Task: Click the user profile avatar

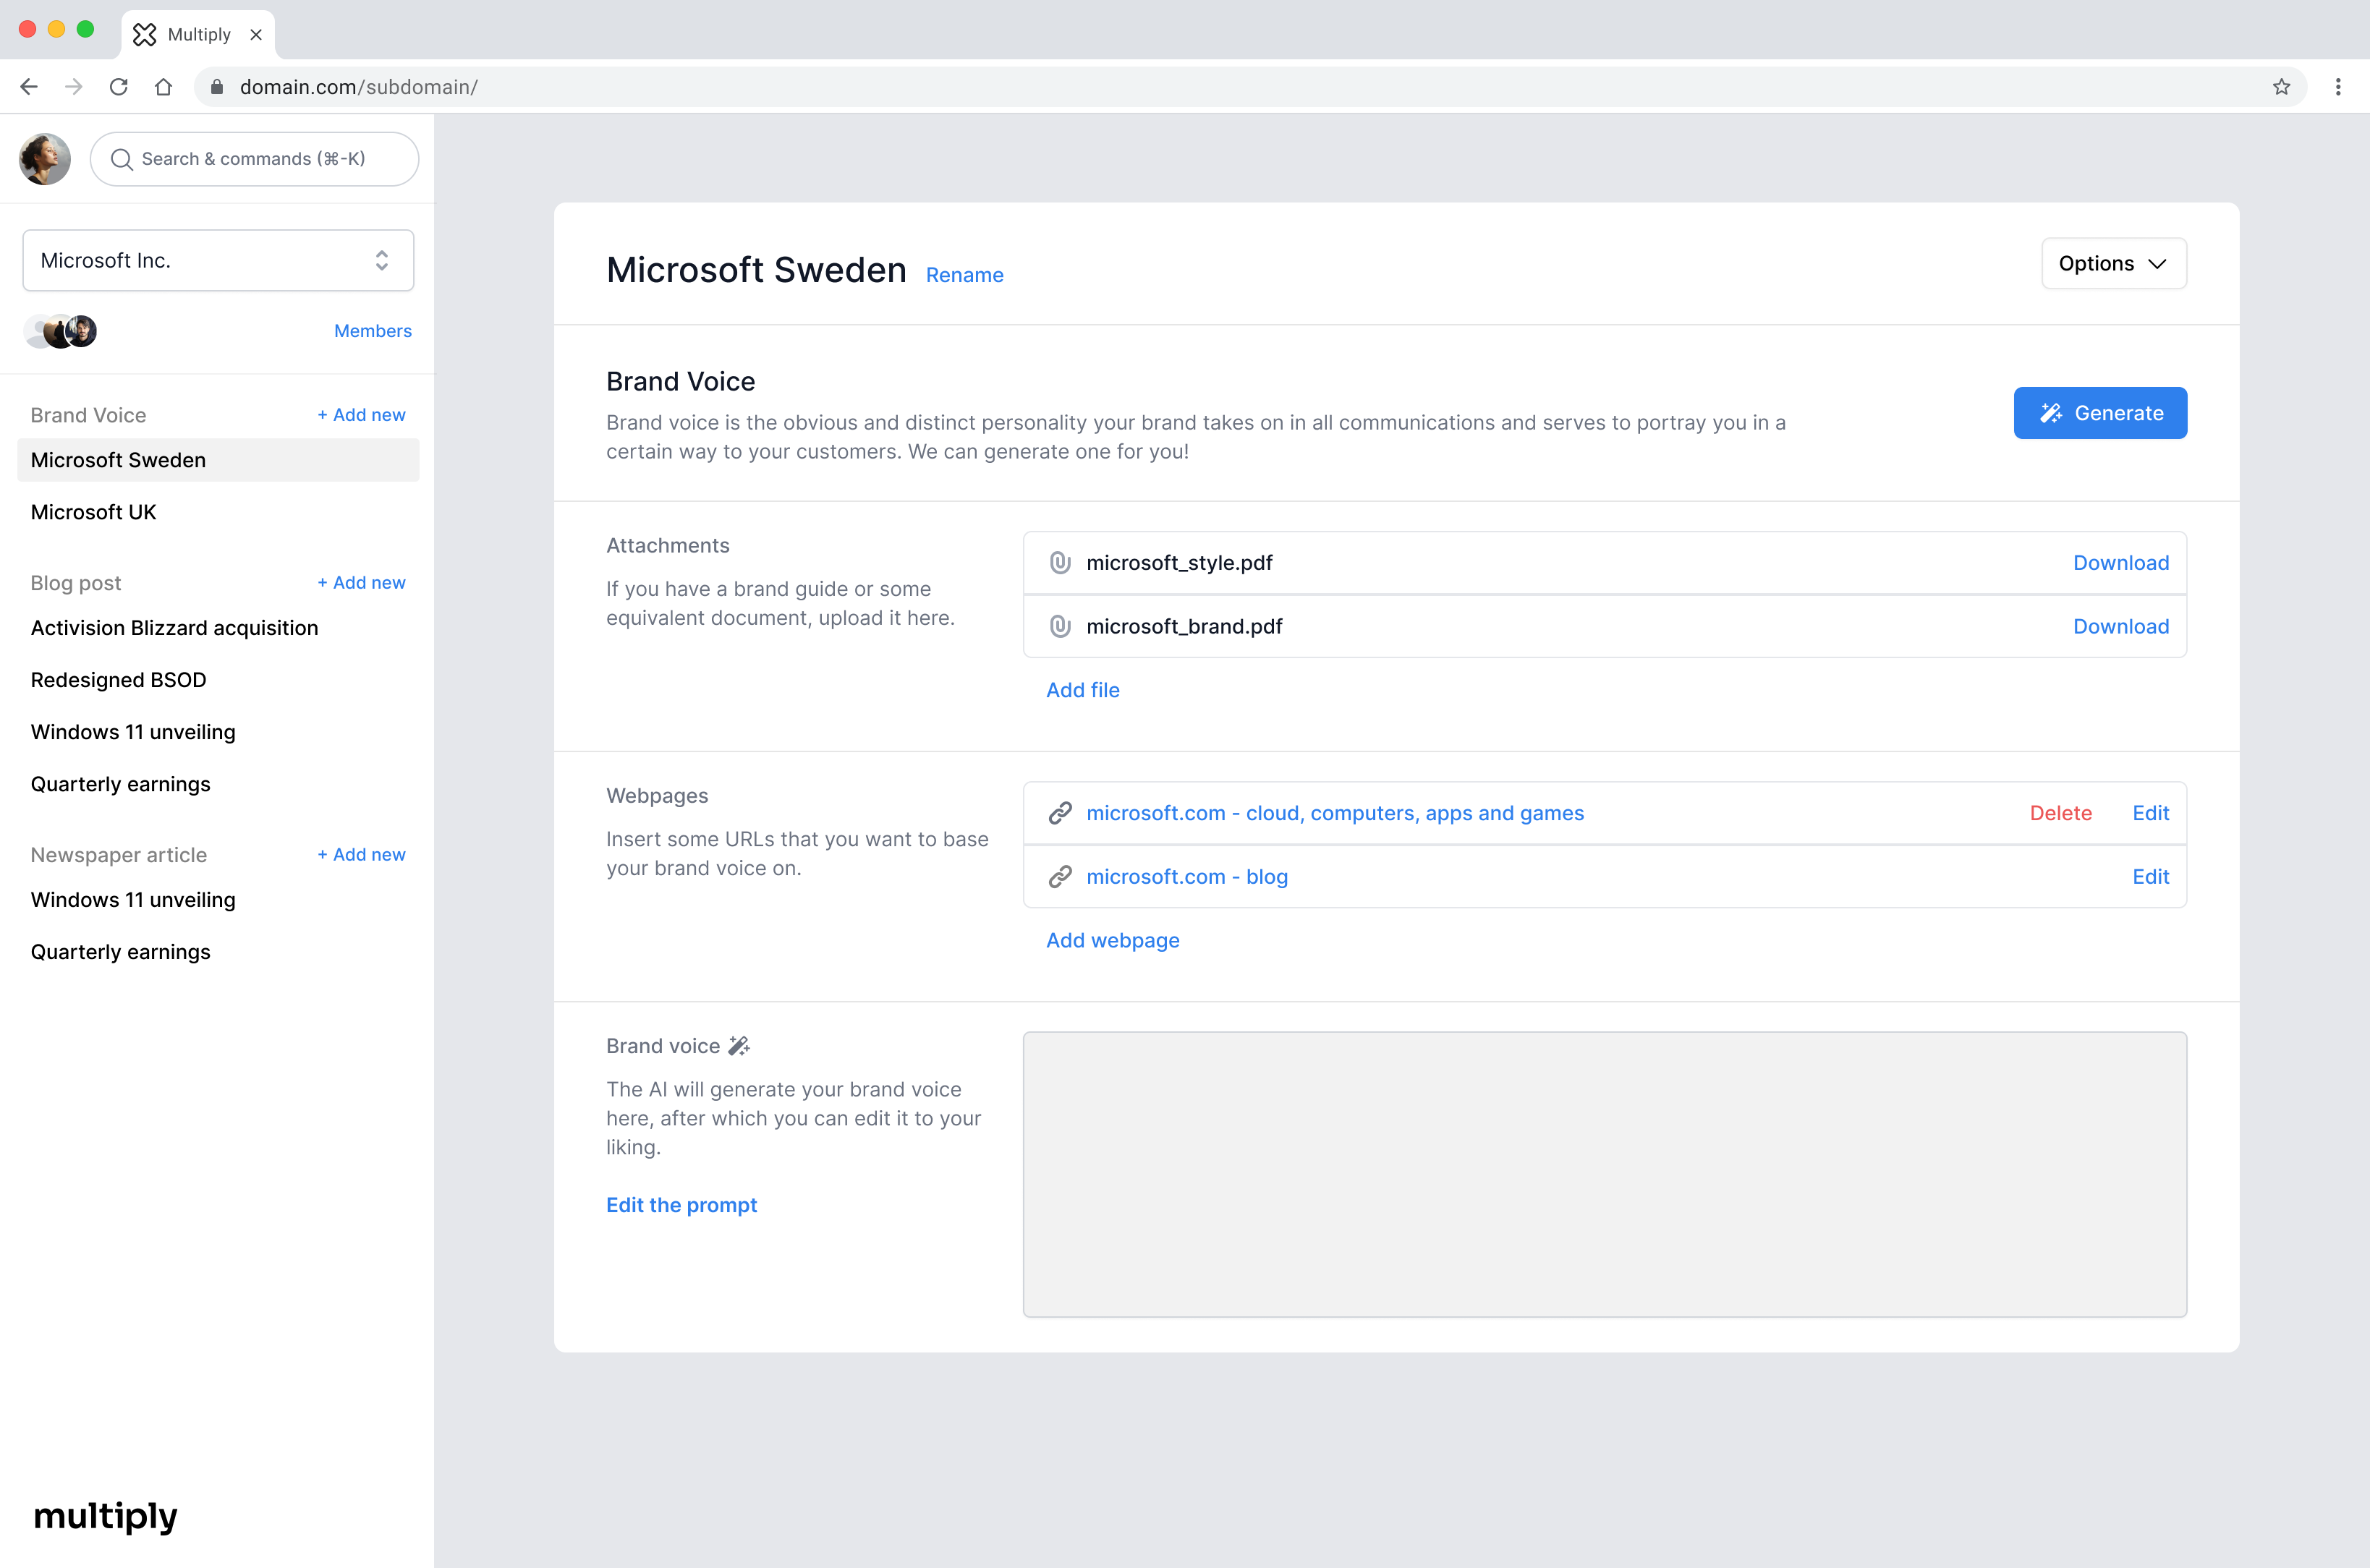Action: pyautogui.click(x=45, y=159)
